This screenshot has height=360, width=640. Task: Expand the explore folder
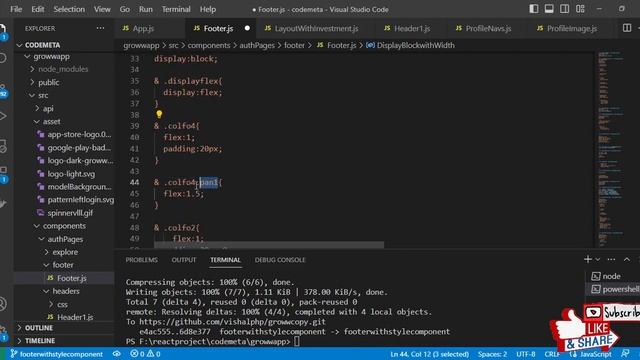click(64, 252)
